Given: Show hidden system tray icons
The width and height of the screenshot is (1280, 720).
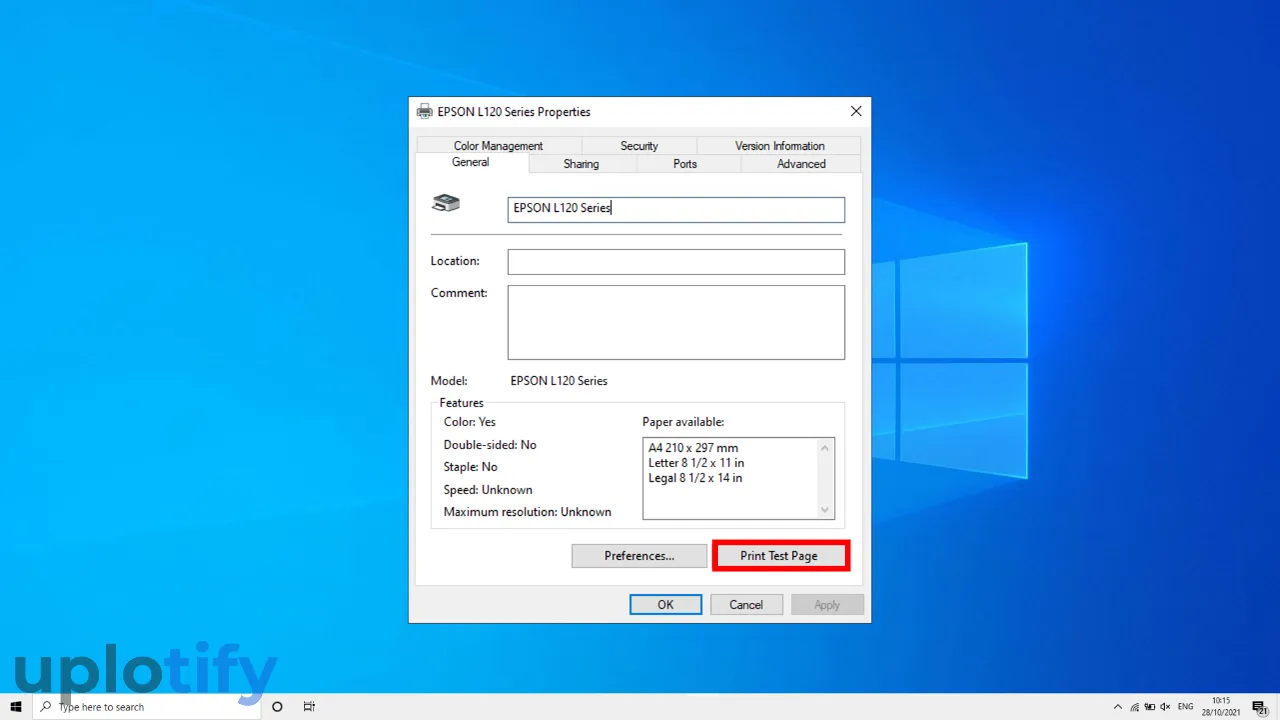Looking at the screenshot, I should coord(1117,706).
